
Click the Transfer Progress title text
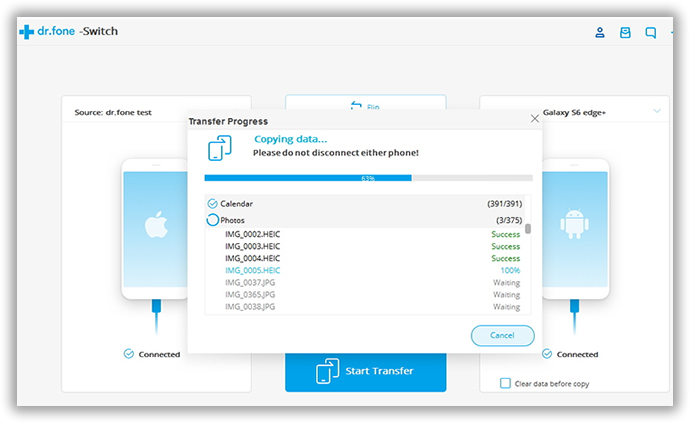pos(228,121)
